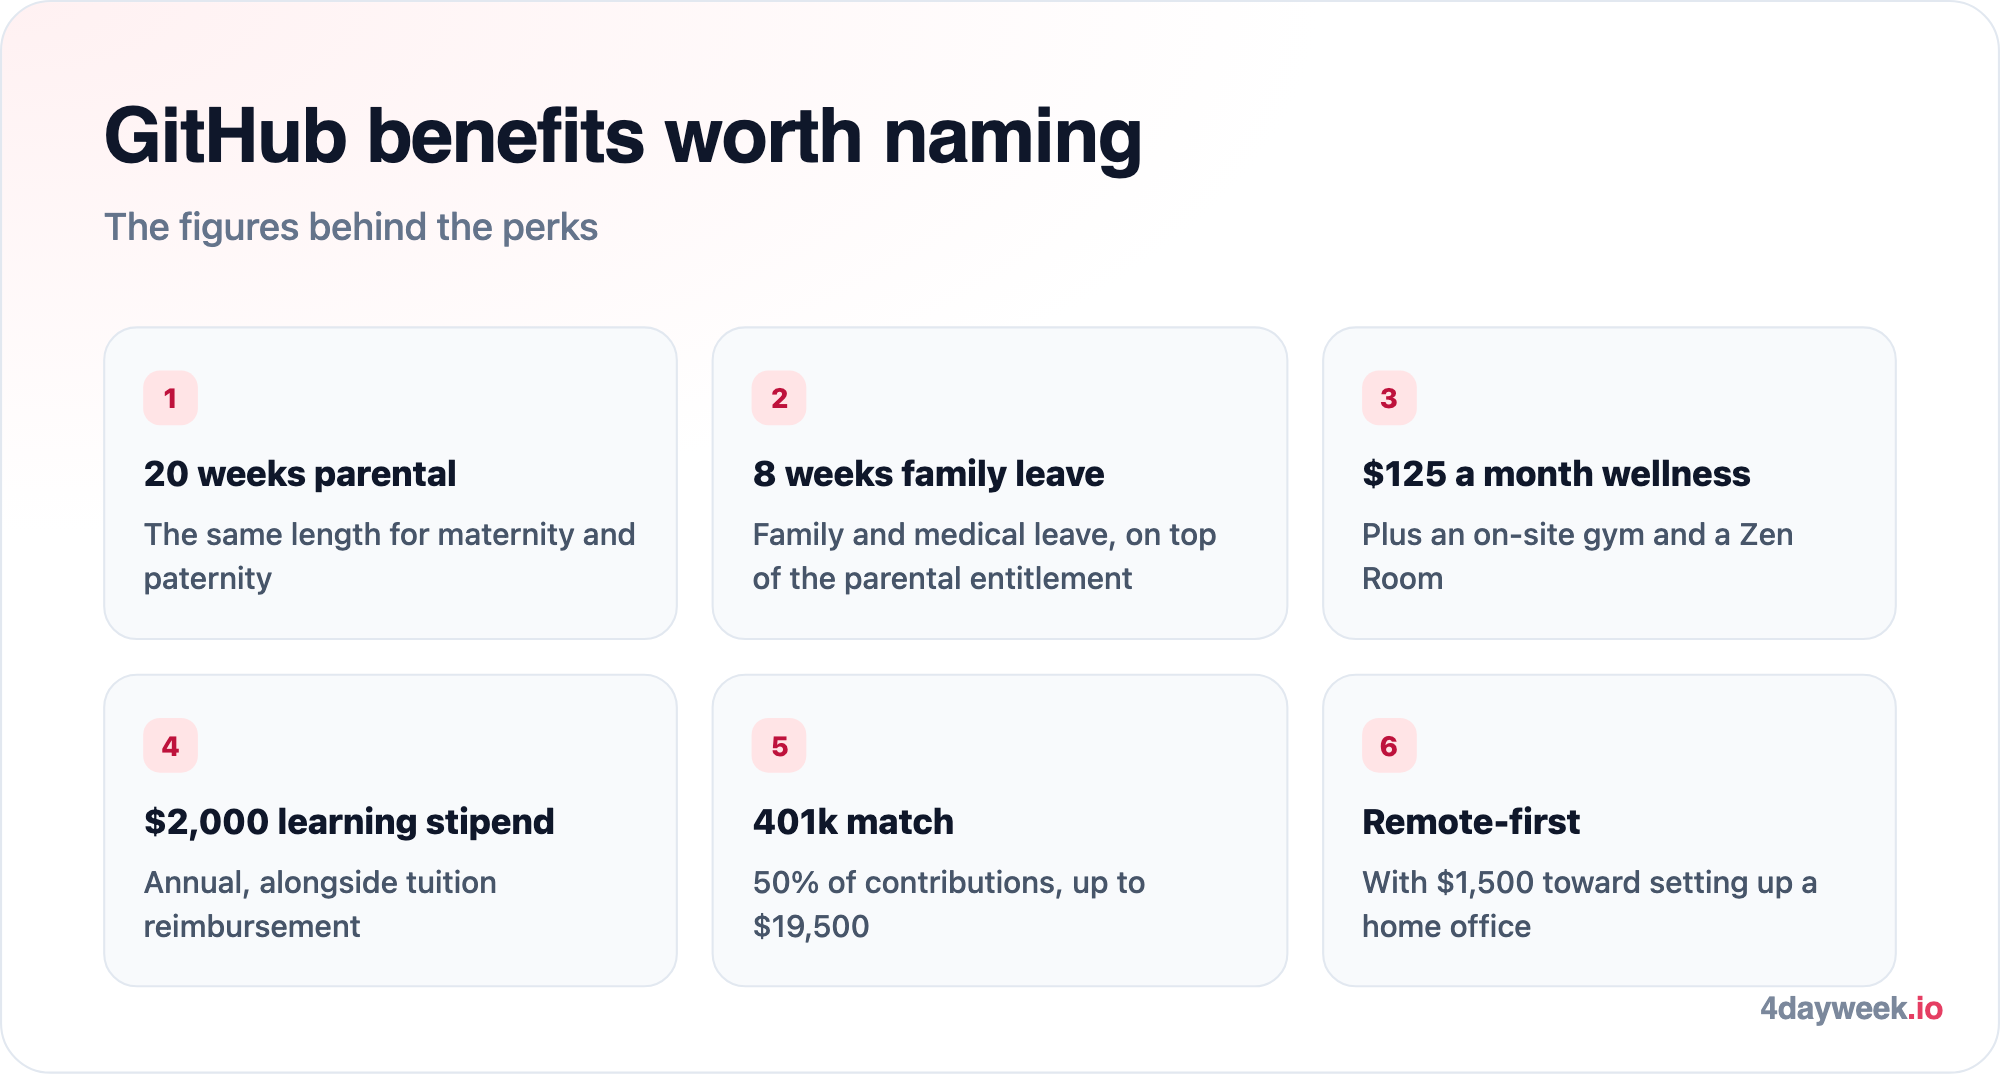Click the 'The figures behind the perks' subtitle
This screenshot has height=1074, width=2000.
coord(351,227)
